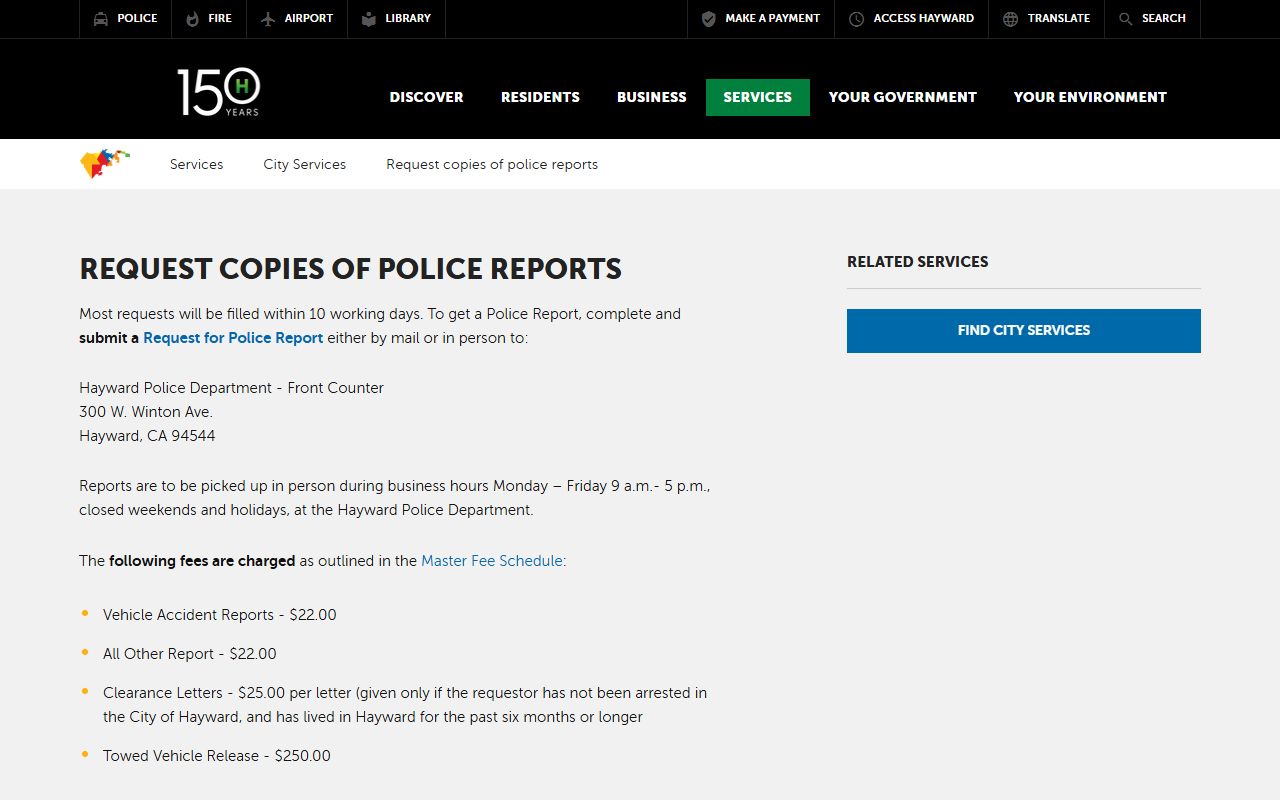Click the 'following fees are charged' bold text

pos(202,561)
